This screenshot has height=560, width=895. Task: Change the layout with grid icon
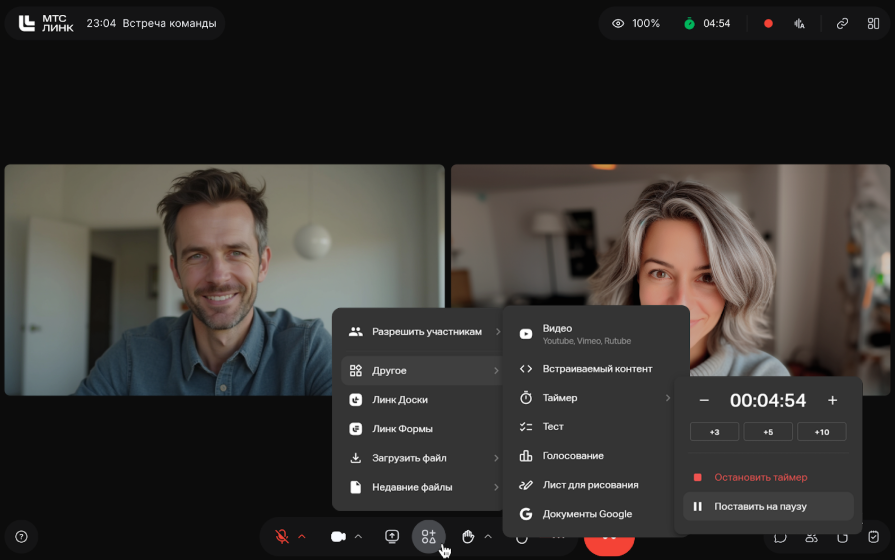point(873,23)
